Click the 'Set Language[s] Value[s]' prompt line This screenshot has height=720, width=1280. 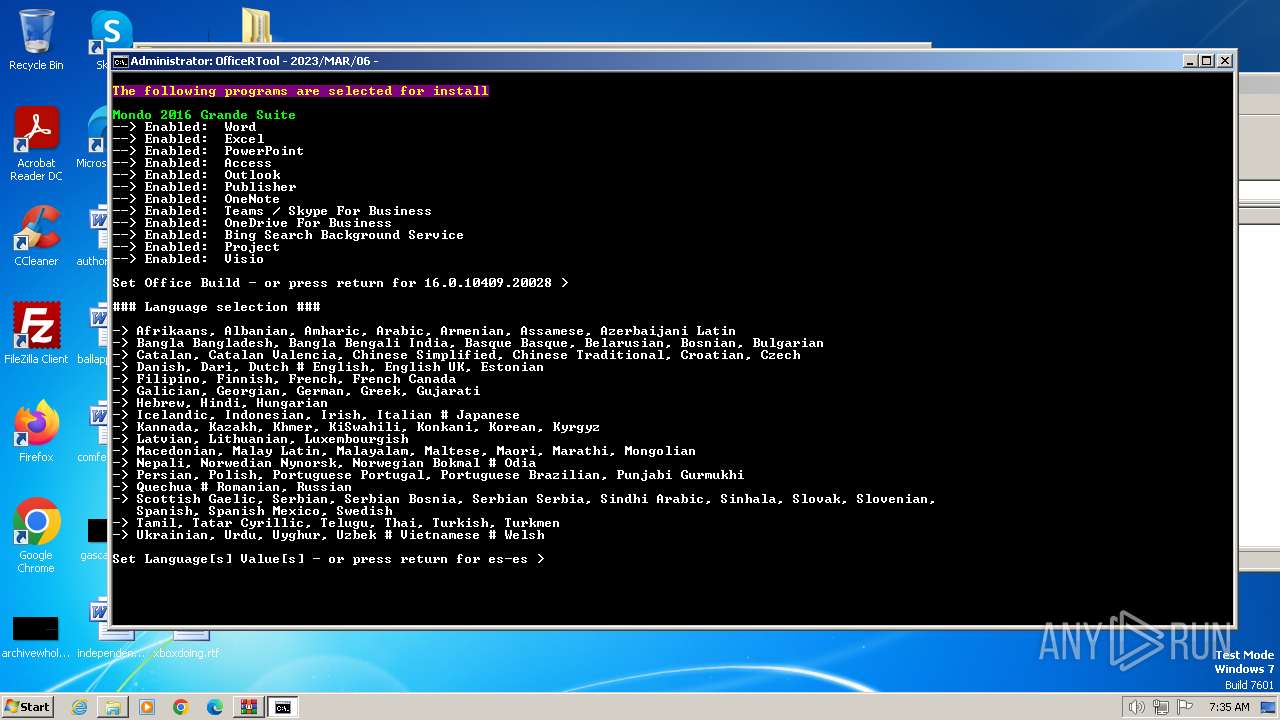pyautogui.click(x=328, y=559)
